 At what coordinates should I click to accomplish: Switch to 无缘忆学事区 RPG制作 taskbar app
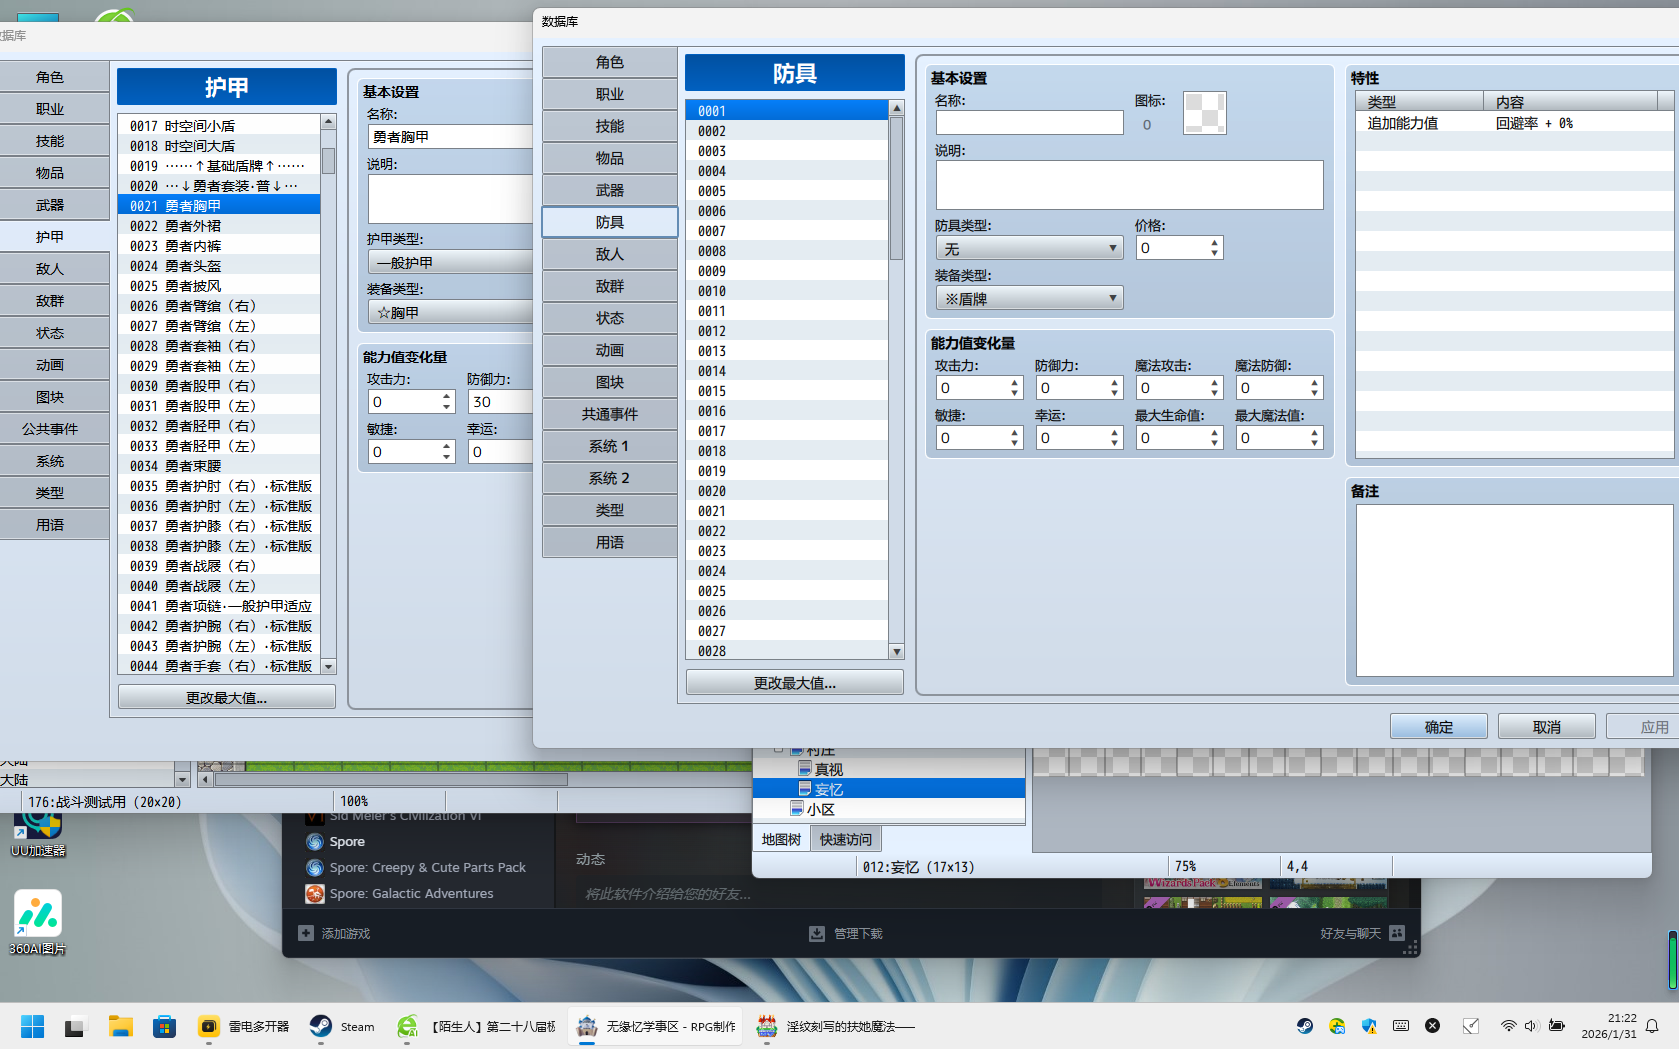click(656, 1026)
